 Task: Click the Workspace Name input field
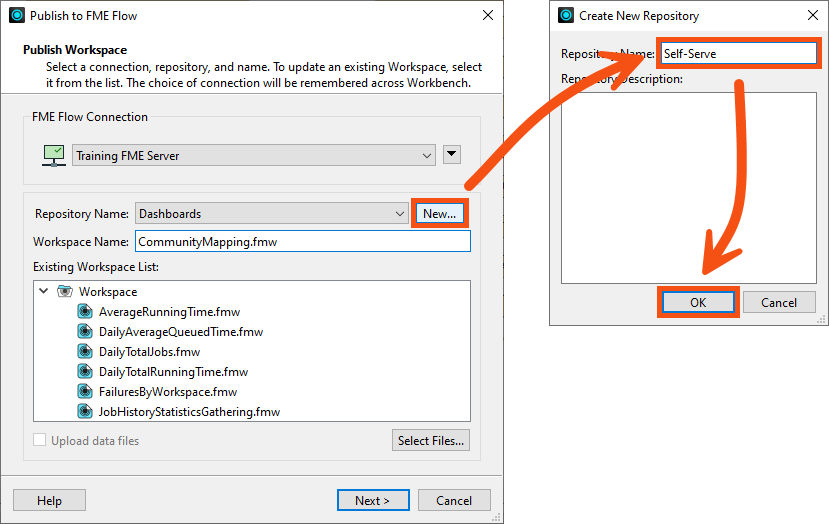point(303,242)
